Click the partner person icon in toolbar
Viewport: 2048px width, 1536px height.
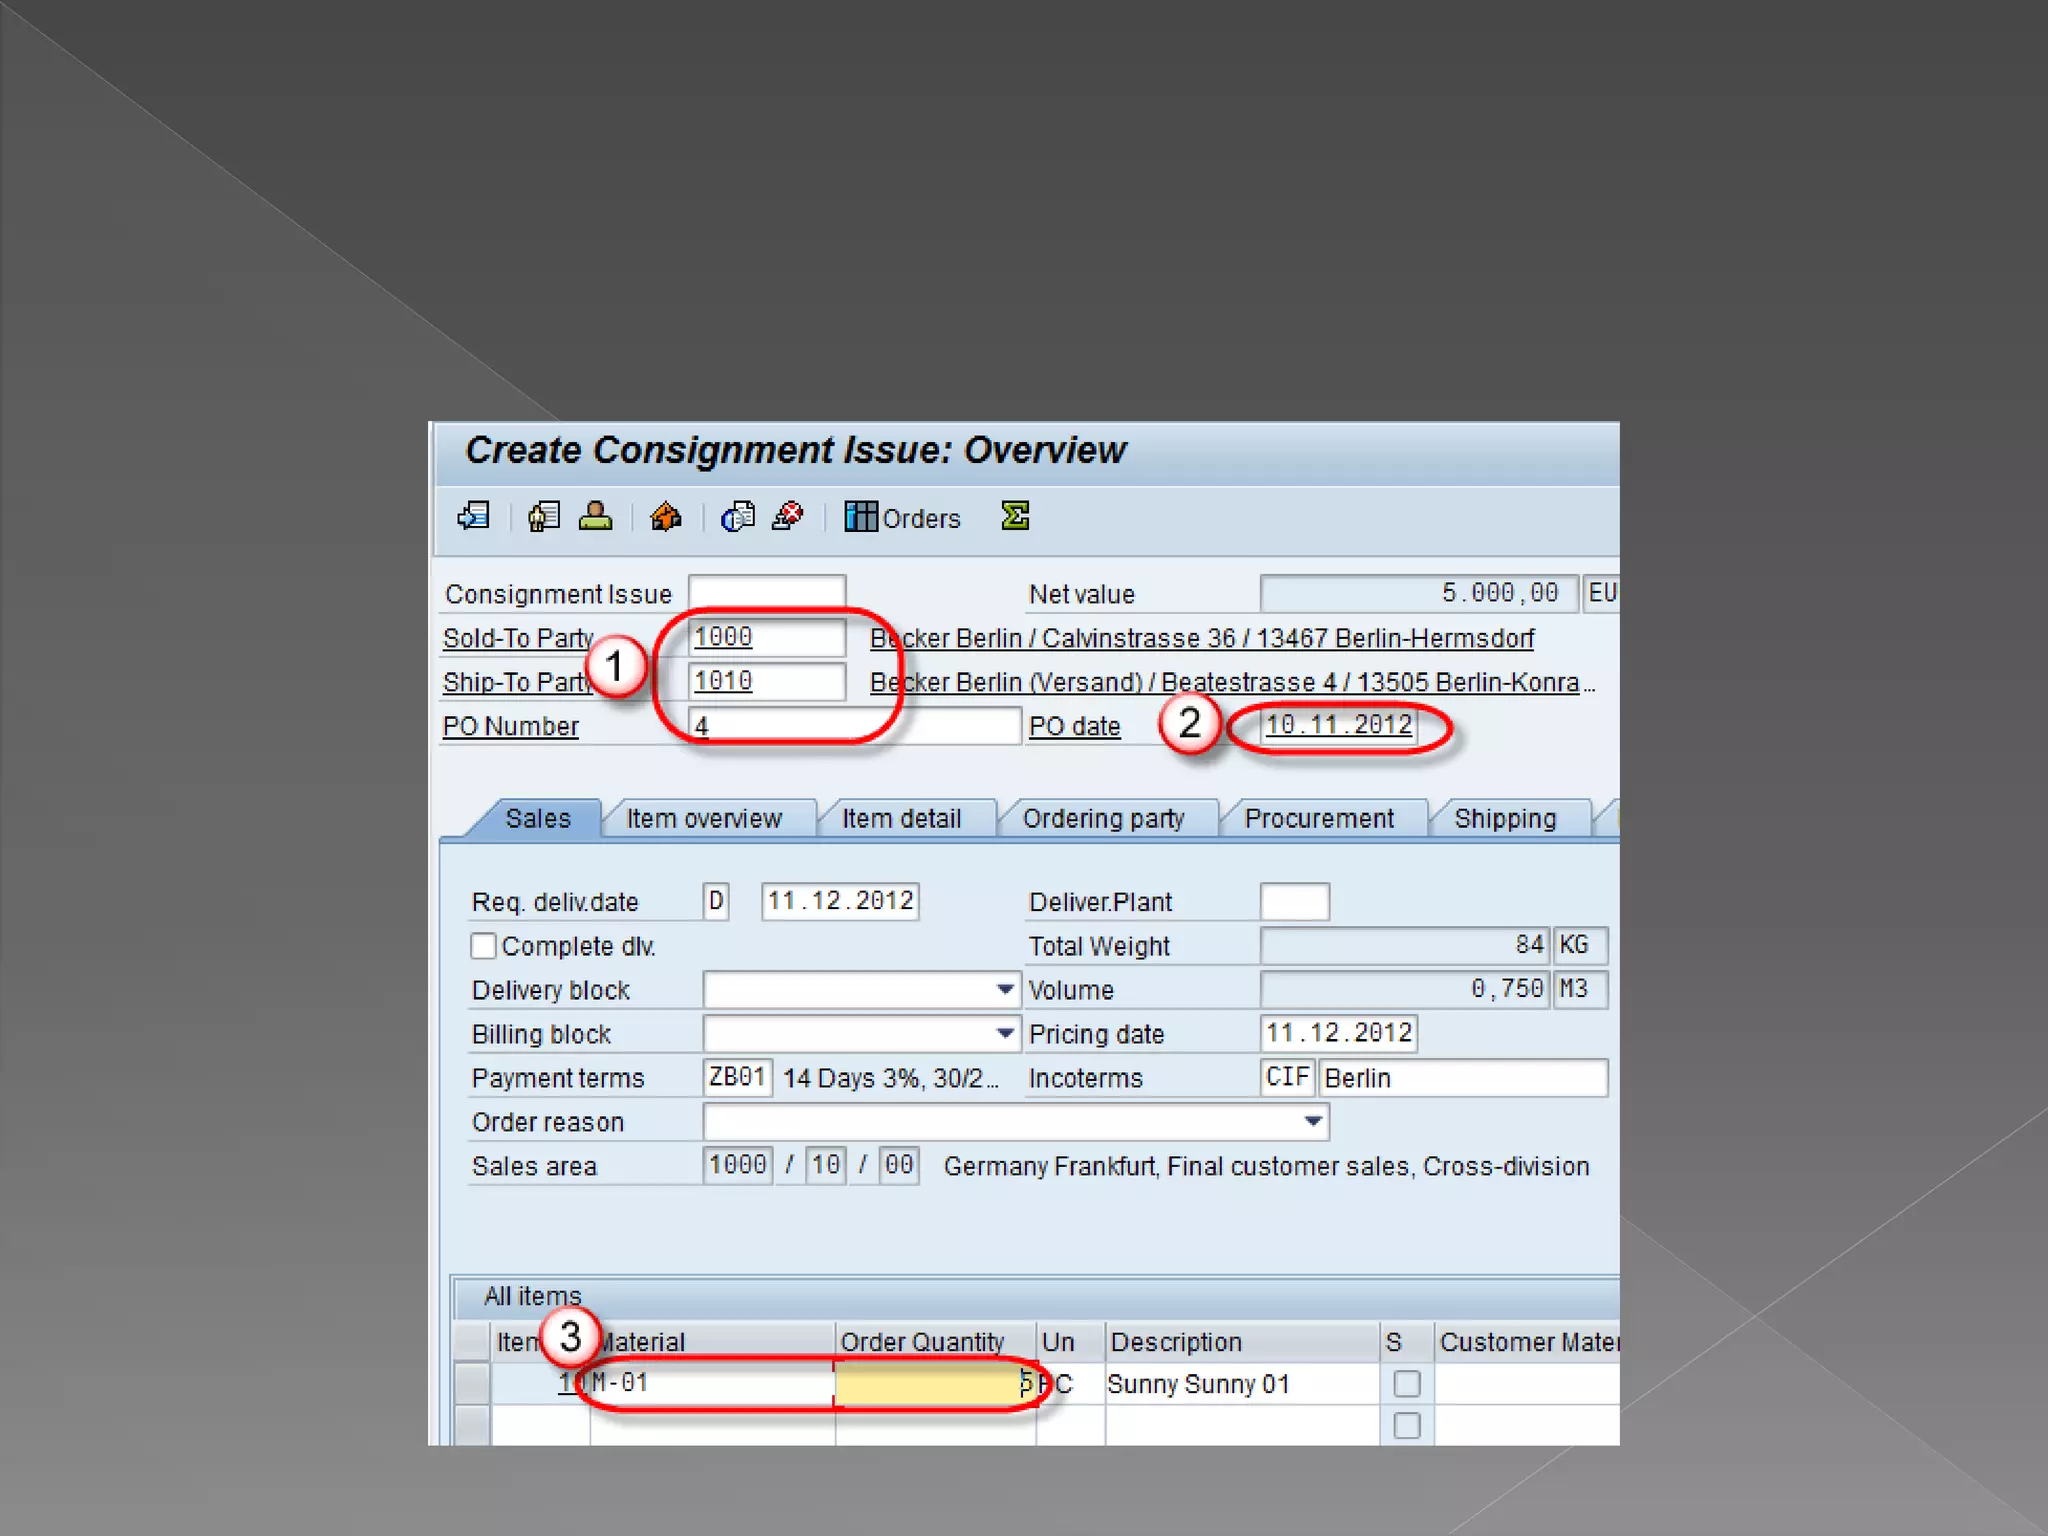595,516
